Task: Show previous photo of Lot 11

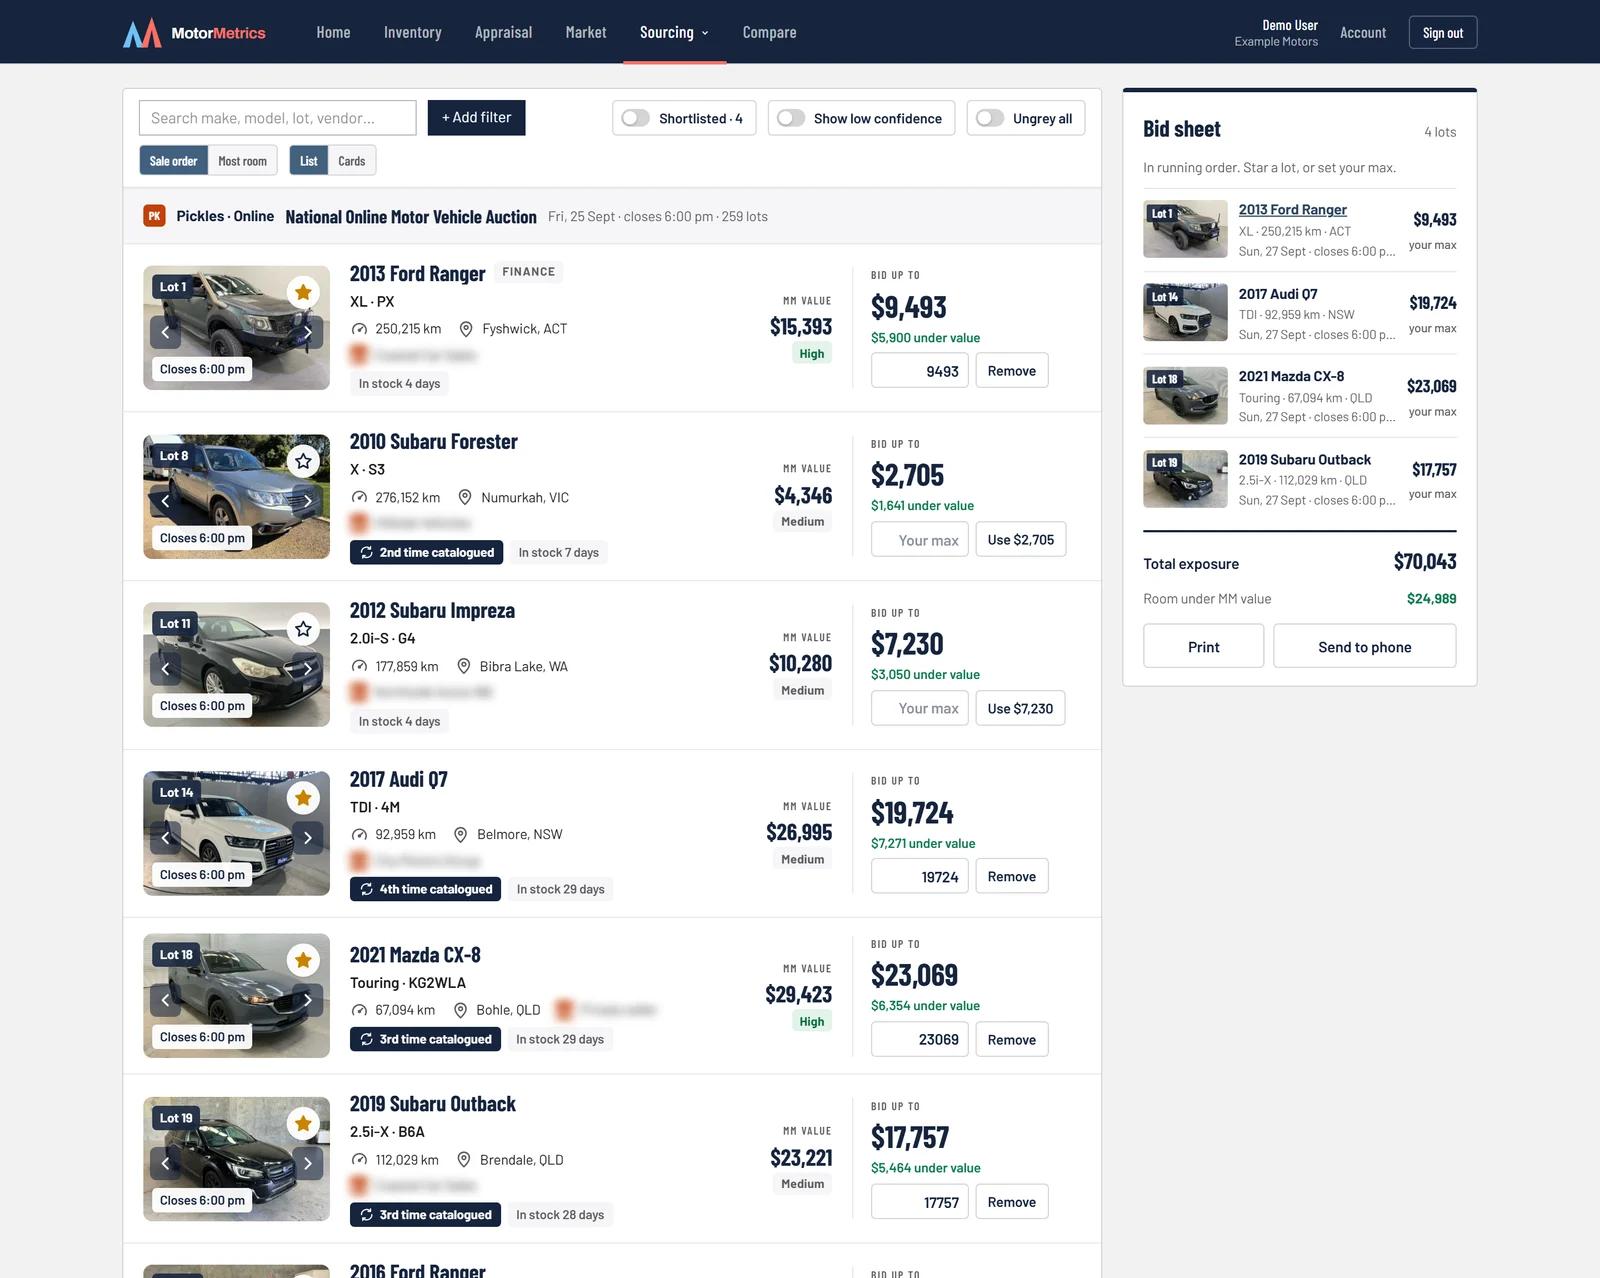Action: (166, 669)
